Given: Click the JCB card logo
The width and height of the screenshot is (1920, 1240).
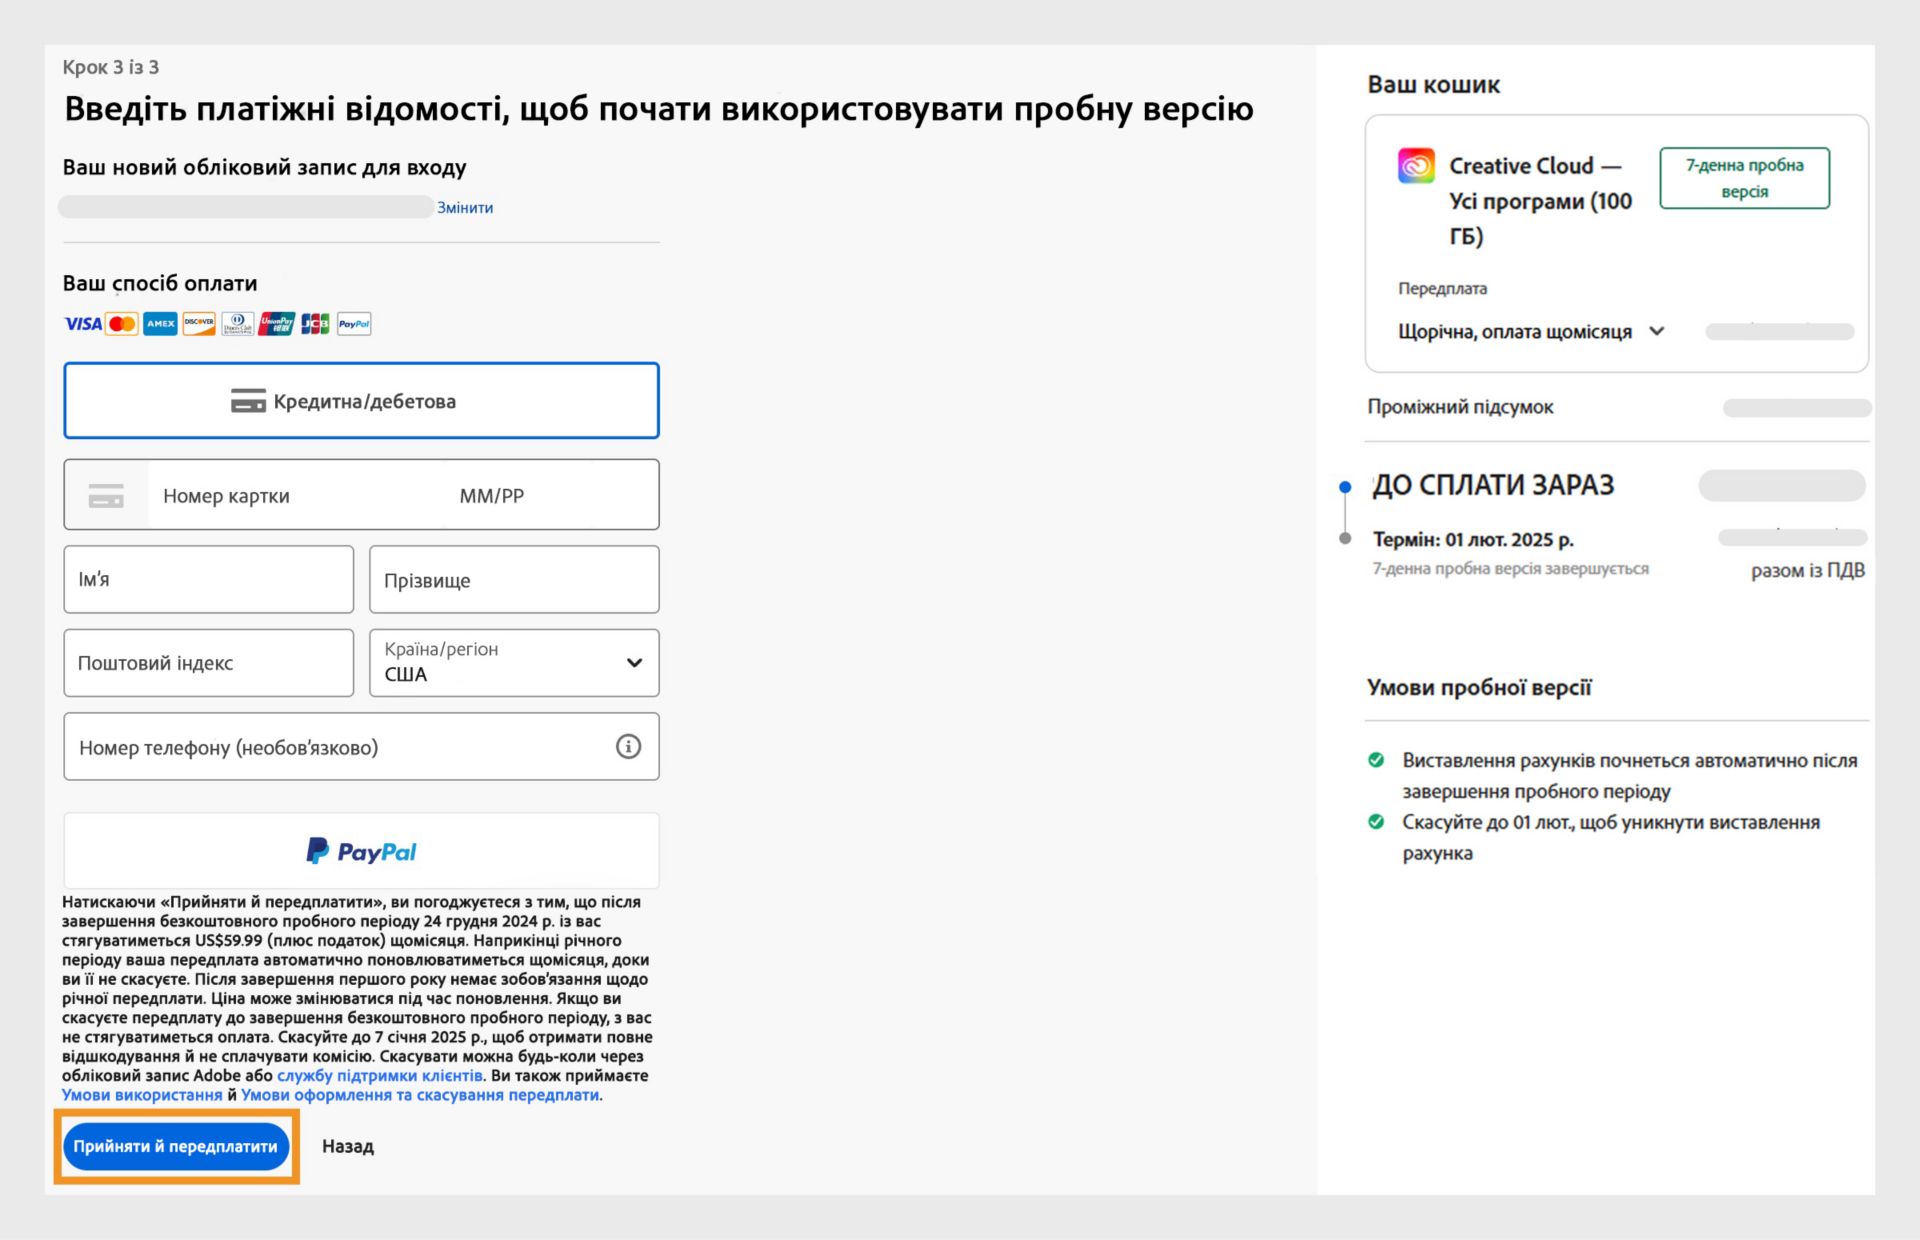Looking at the screenshot, I should [x=315, y=324].
